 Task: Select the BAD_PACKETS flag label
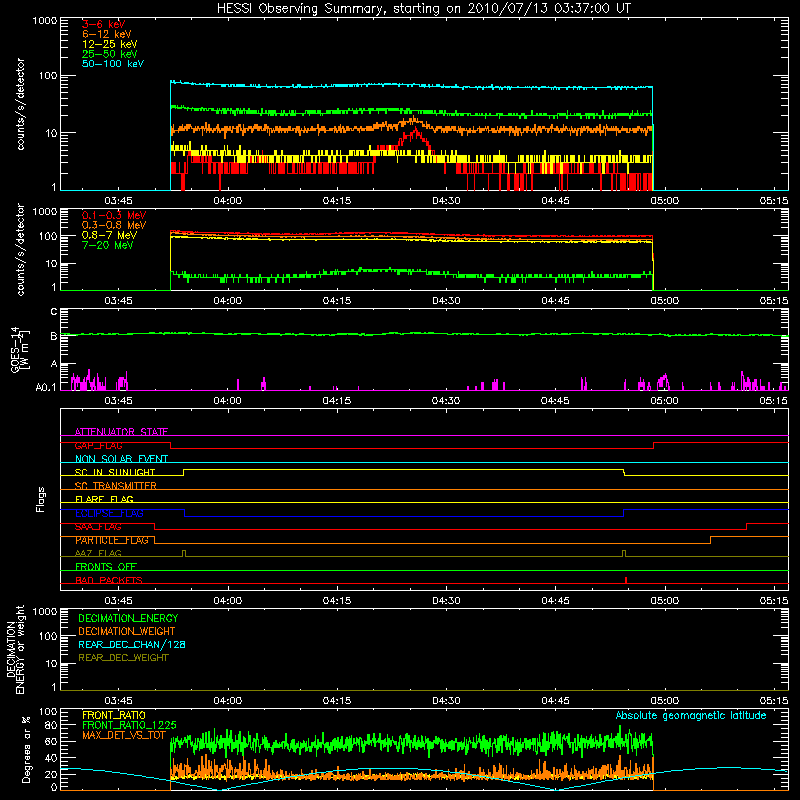tap(109, 580)
